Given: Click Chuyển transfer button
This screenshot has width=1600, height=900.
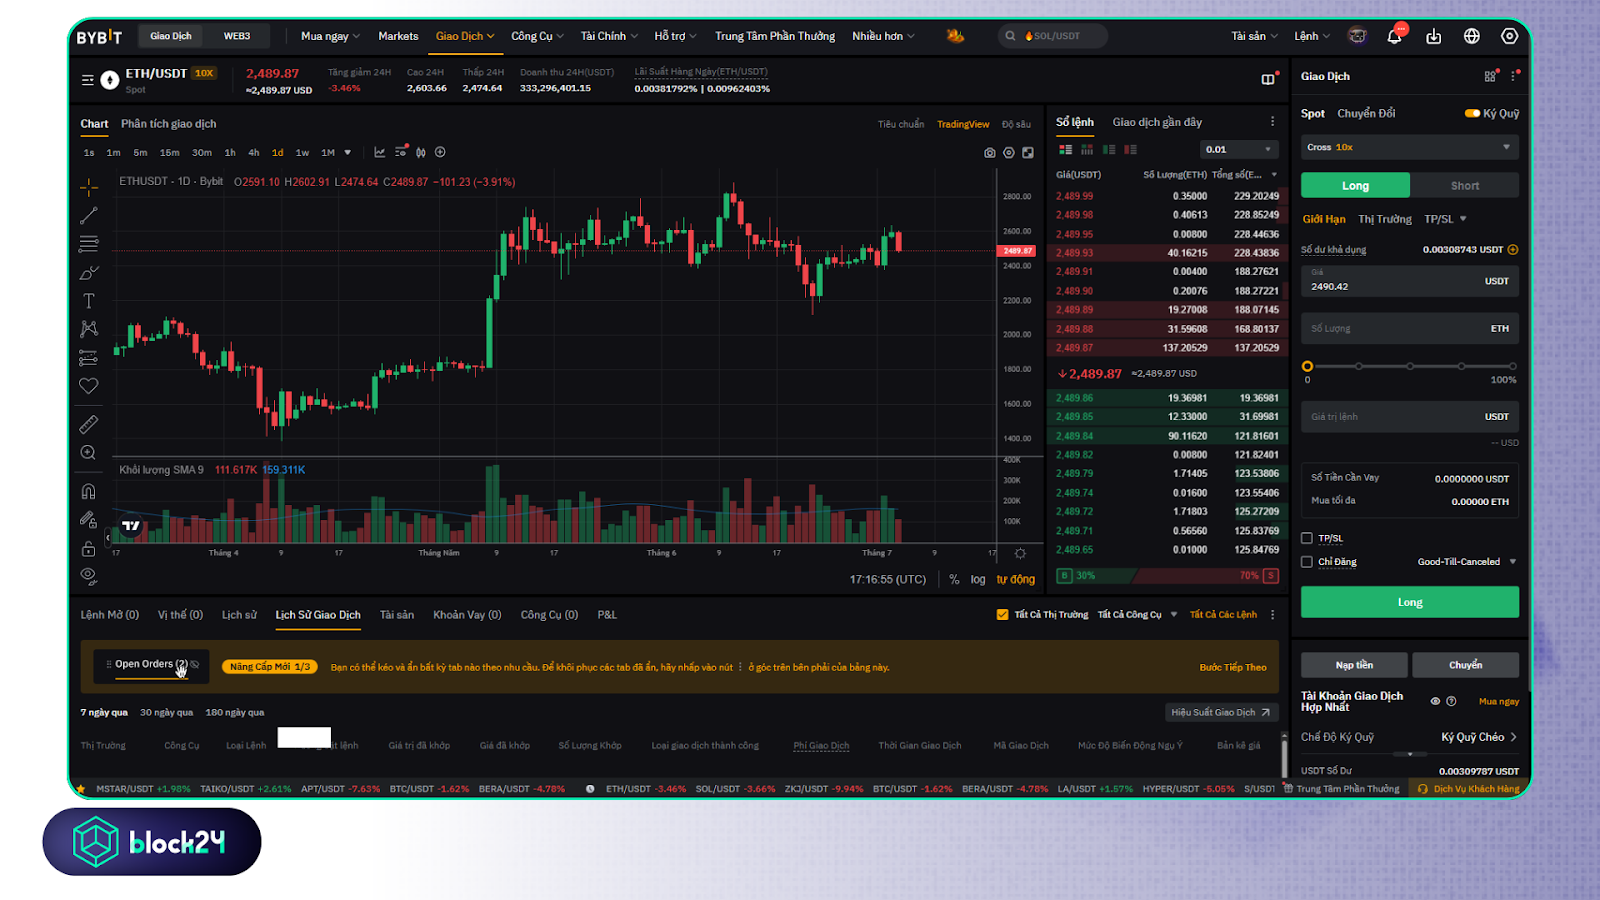Looking at the screenshot, I should click(1466, 665).
